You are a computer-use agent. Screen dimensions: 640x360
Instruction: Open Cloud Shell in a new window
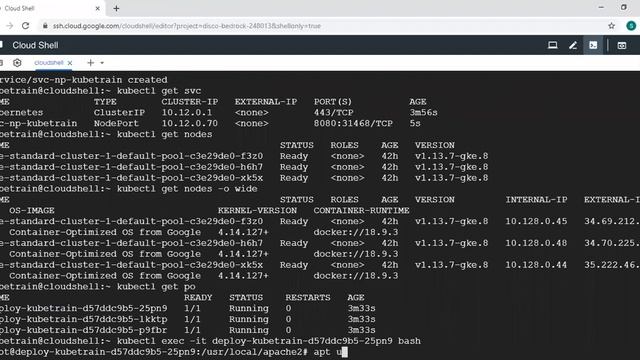622,45
